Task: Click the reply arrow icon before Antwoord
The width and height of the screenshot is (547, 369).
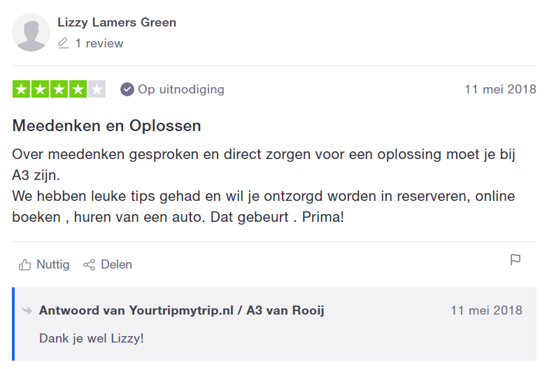Action: [x=27, y=310]
